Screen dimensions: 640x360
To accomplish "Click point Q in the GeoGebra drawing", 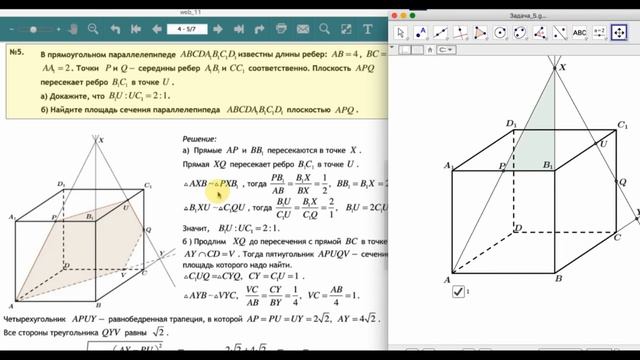I will (x=616, y=180).
